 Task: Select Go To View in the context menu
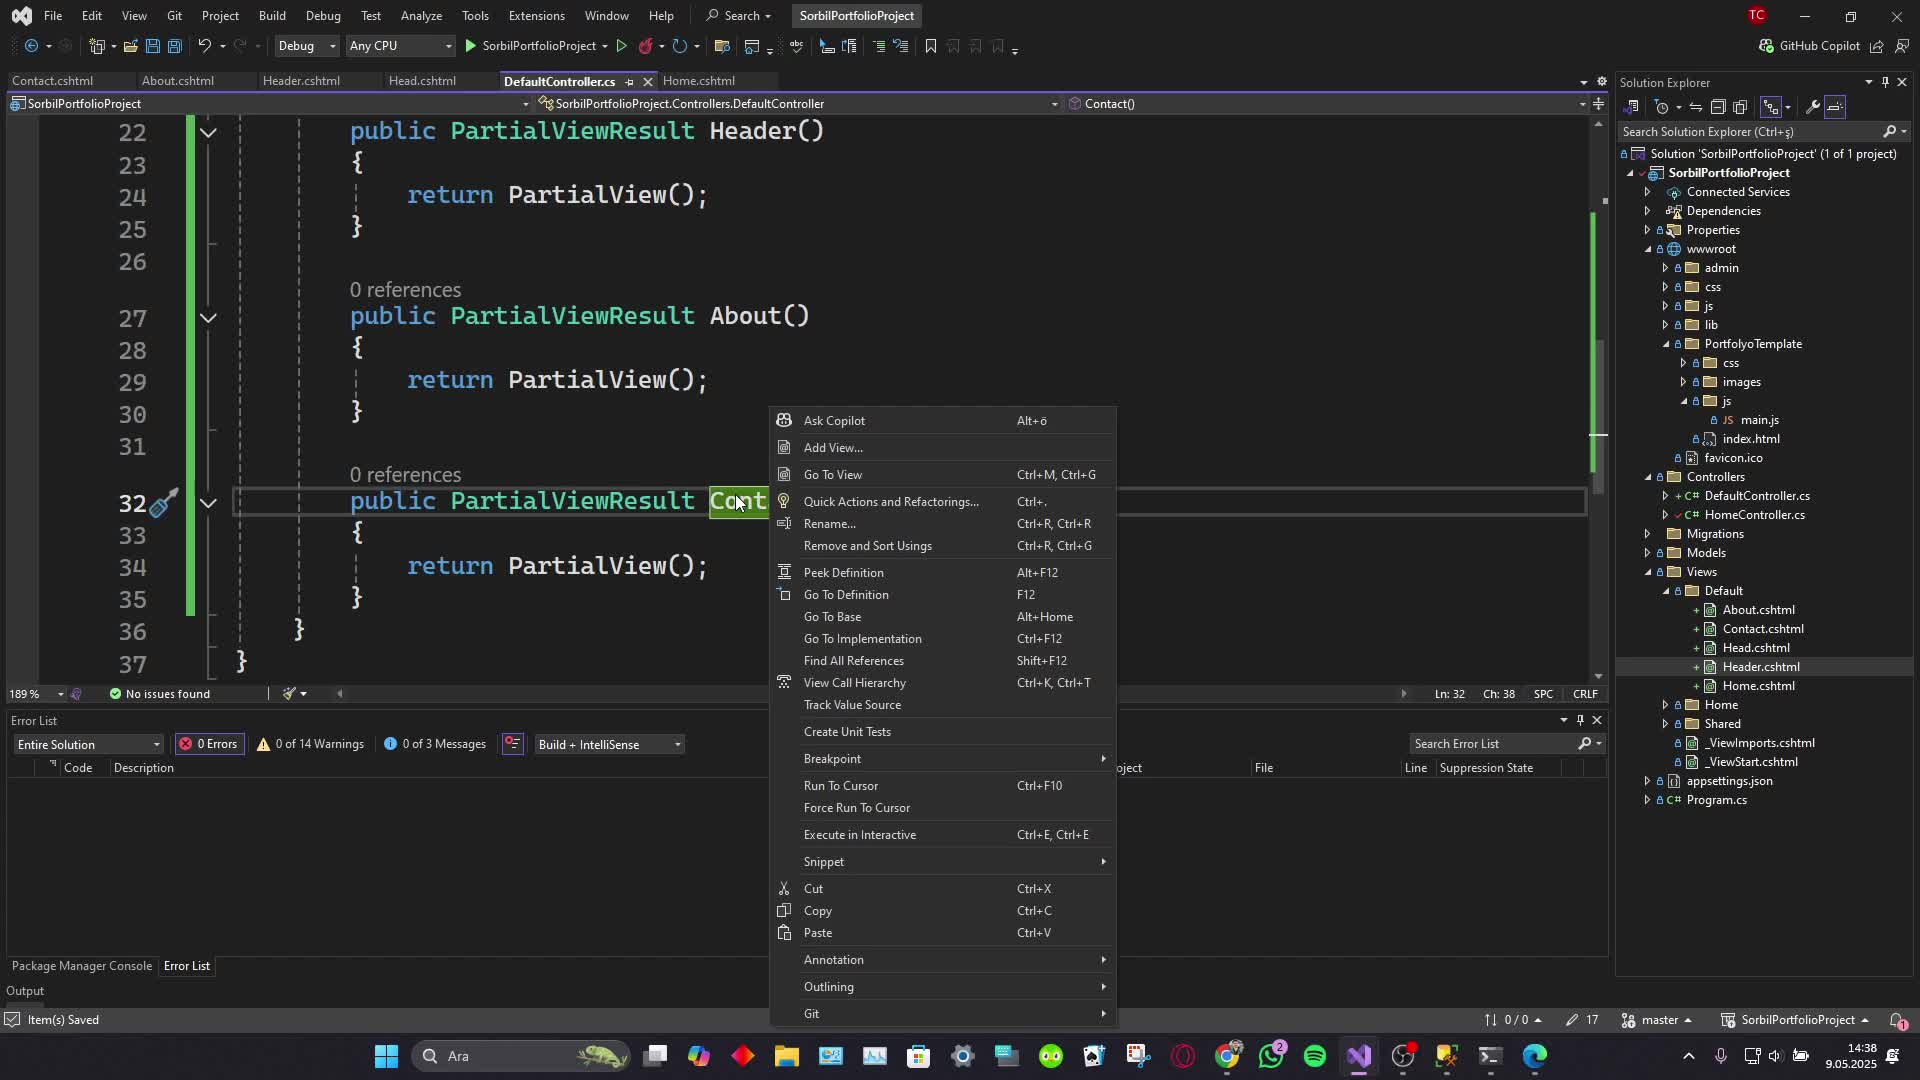coord(943,475)
